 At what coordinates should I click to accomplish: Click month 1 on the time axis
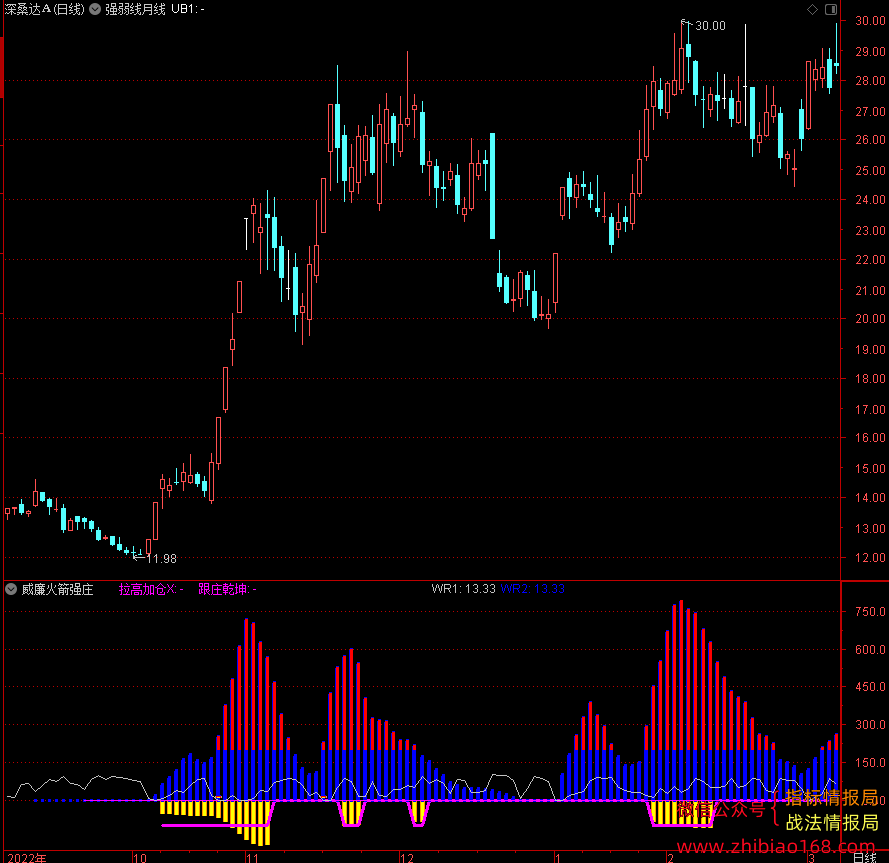click(558, 857)
